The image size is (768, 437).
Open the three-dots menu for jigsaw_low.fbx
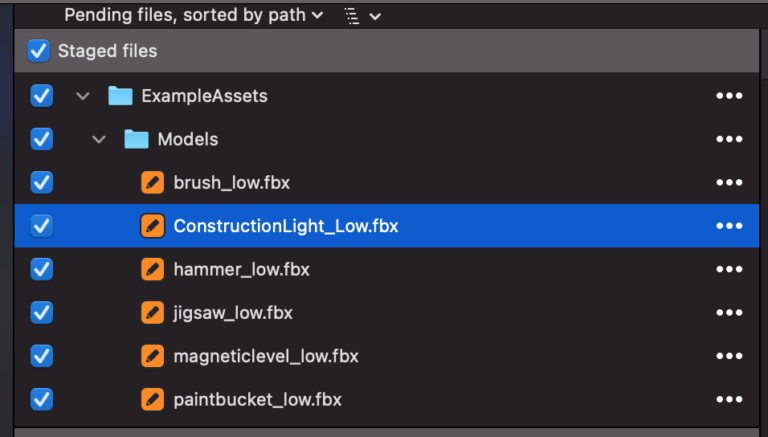729,313
